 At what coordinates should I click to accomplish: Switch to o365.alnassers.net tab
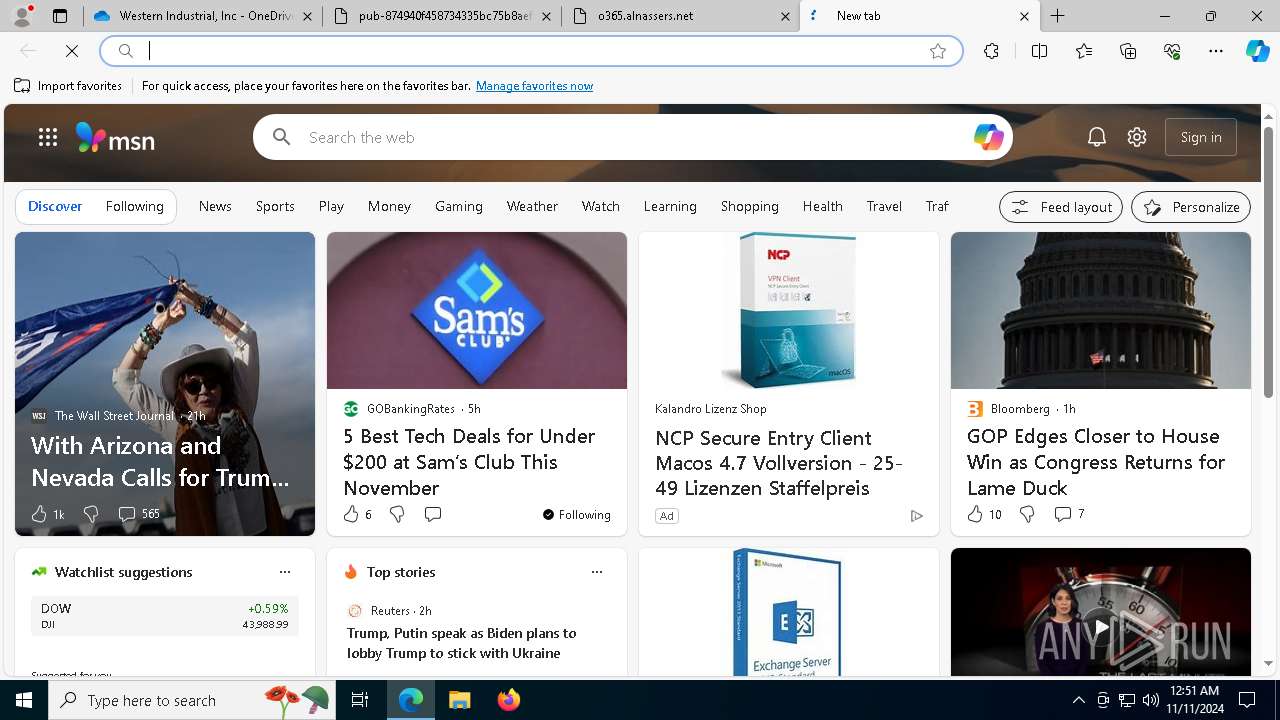tap(681, 16)
